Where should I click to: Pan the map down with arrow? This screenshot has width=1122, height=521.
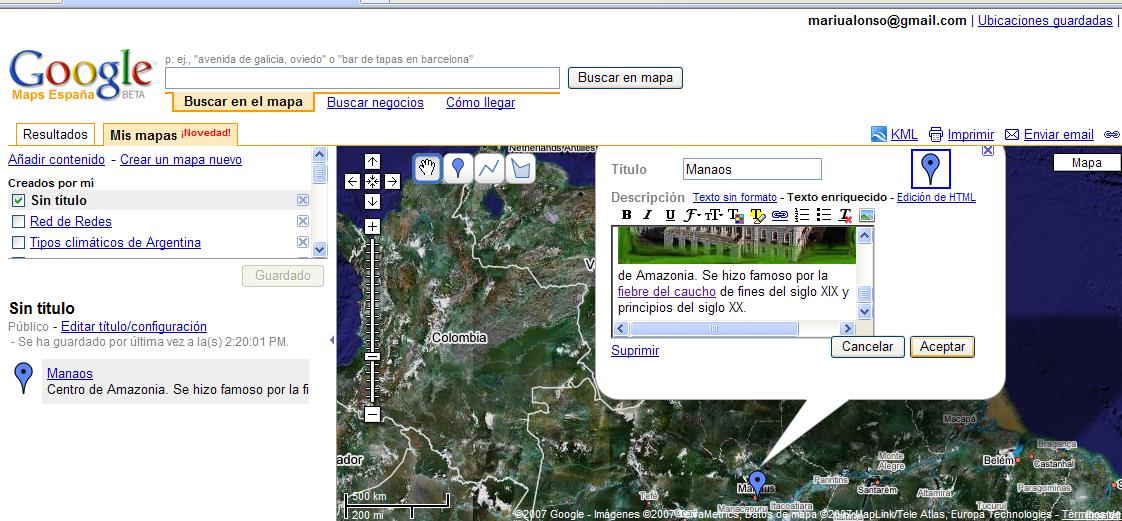[372, 201]
